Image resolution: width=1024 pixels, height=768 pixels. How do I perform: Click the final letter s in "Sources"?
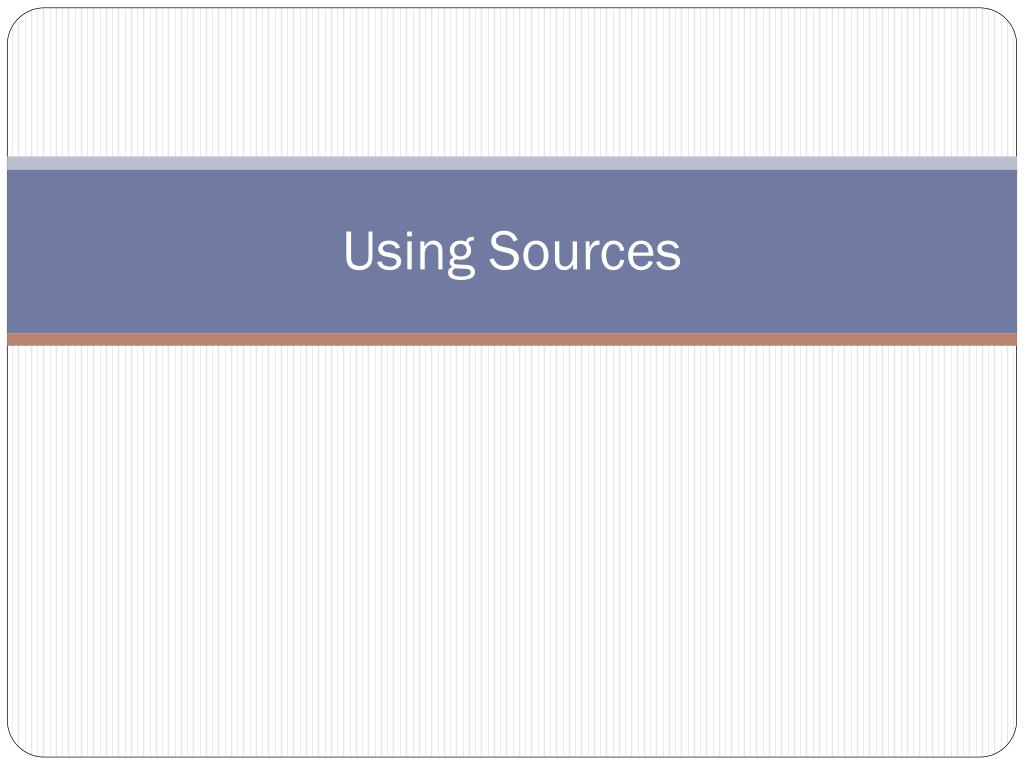pyautogui.click(x=668, y=256)
